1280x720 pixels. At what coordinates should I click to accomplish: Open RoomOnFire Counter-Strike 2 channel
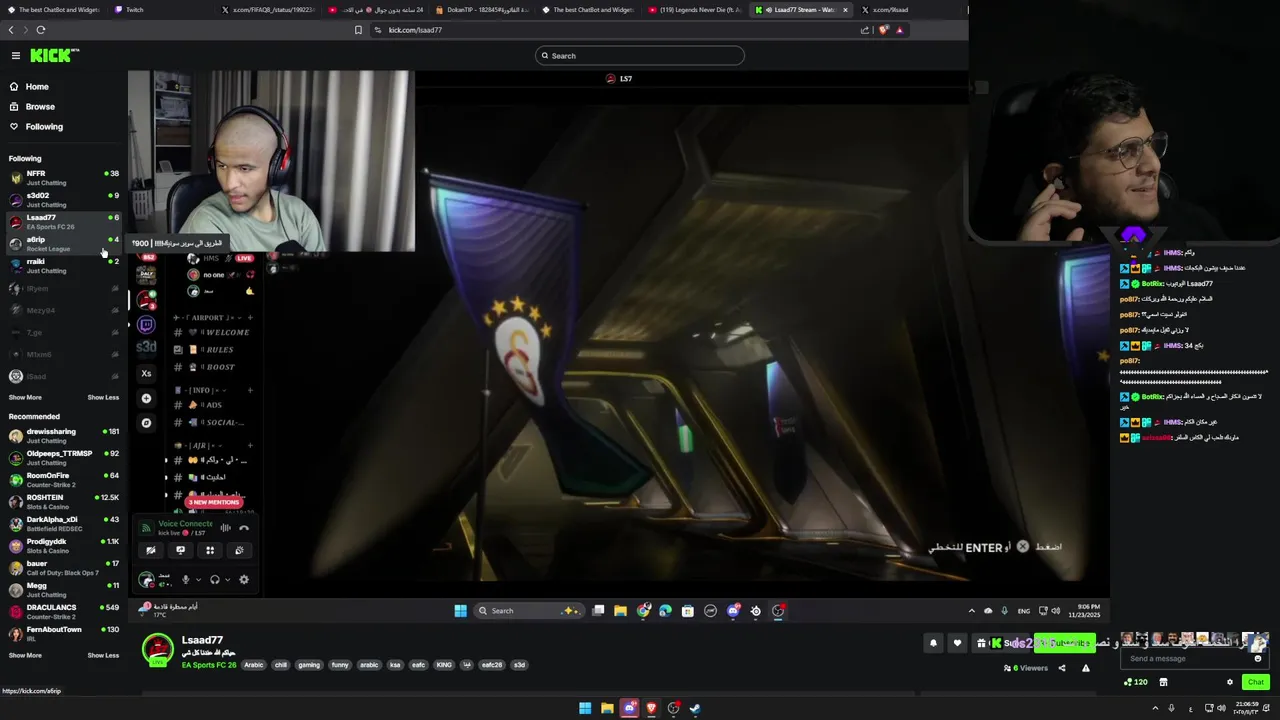point(63,480)
